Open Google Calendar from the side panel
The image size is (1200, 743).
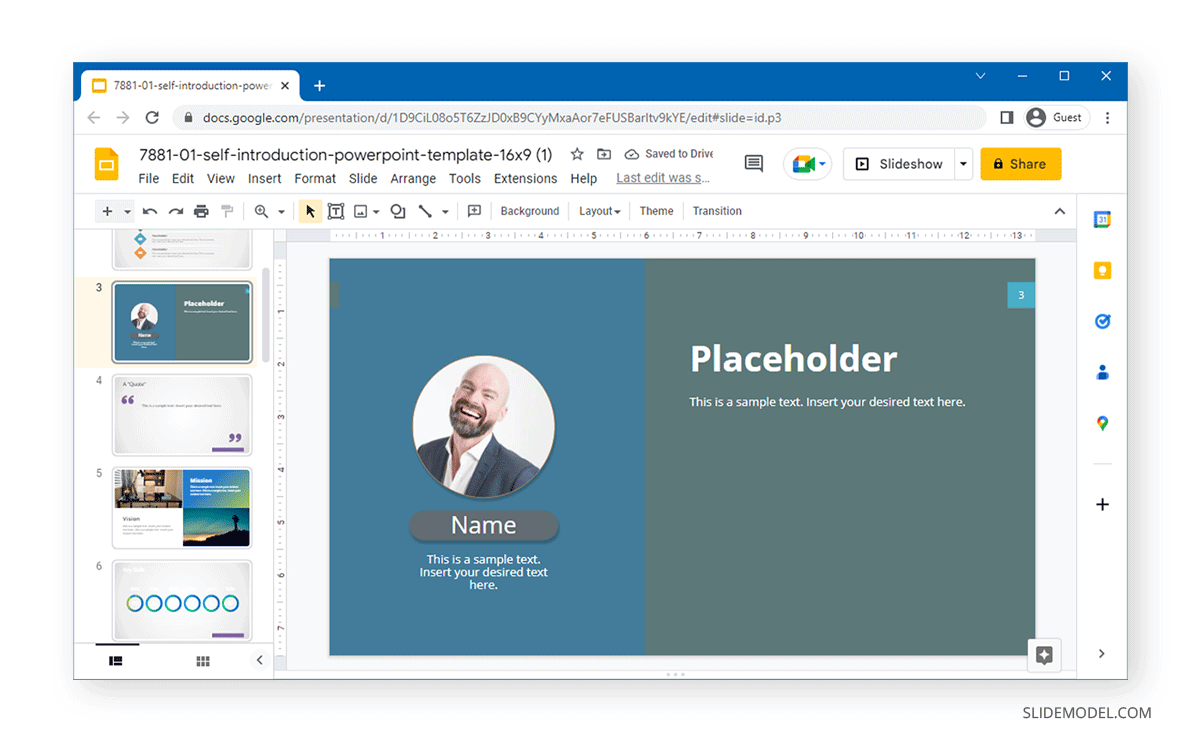[1102, 219]
